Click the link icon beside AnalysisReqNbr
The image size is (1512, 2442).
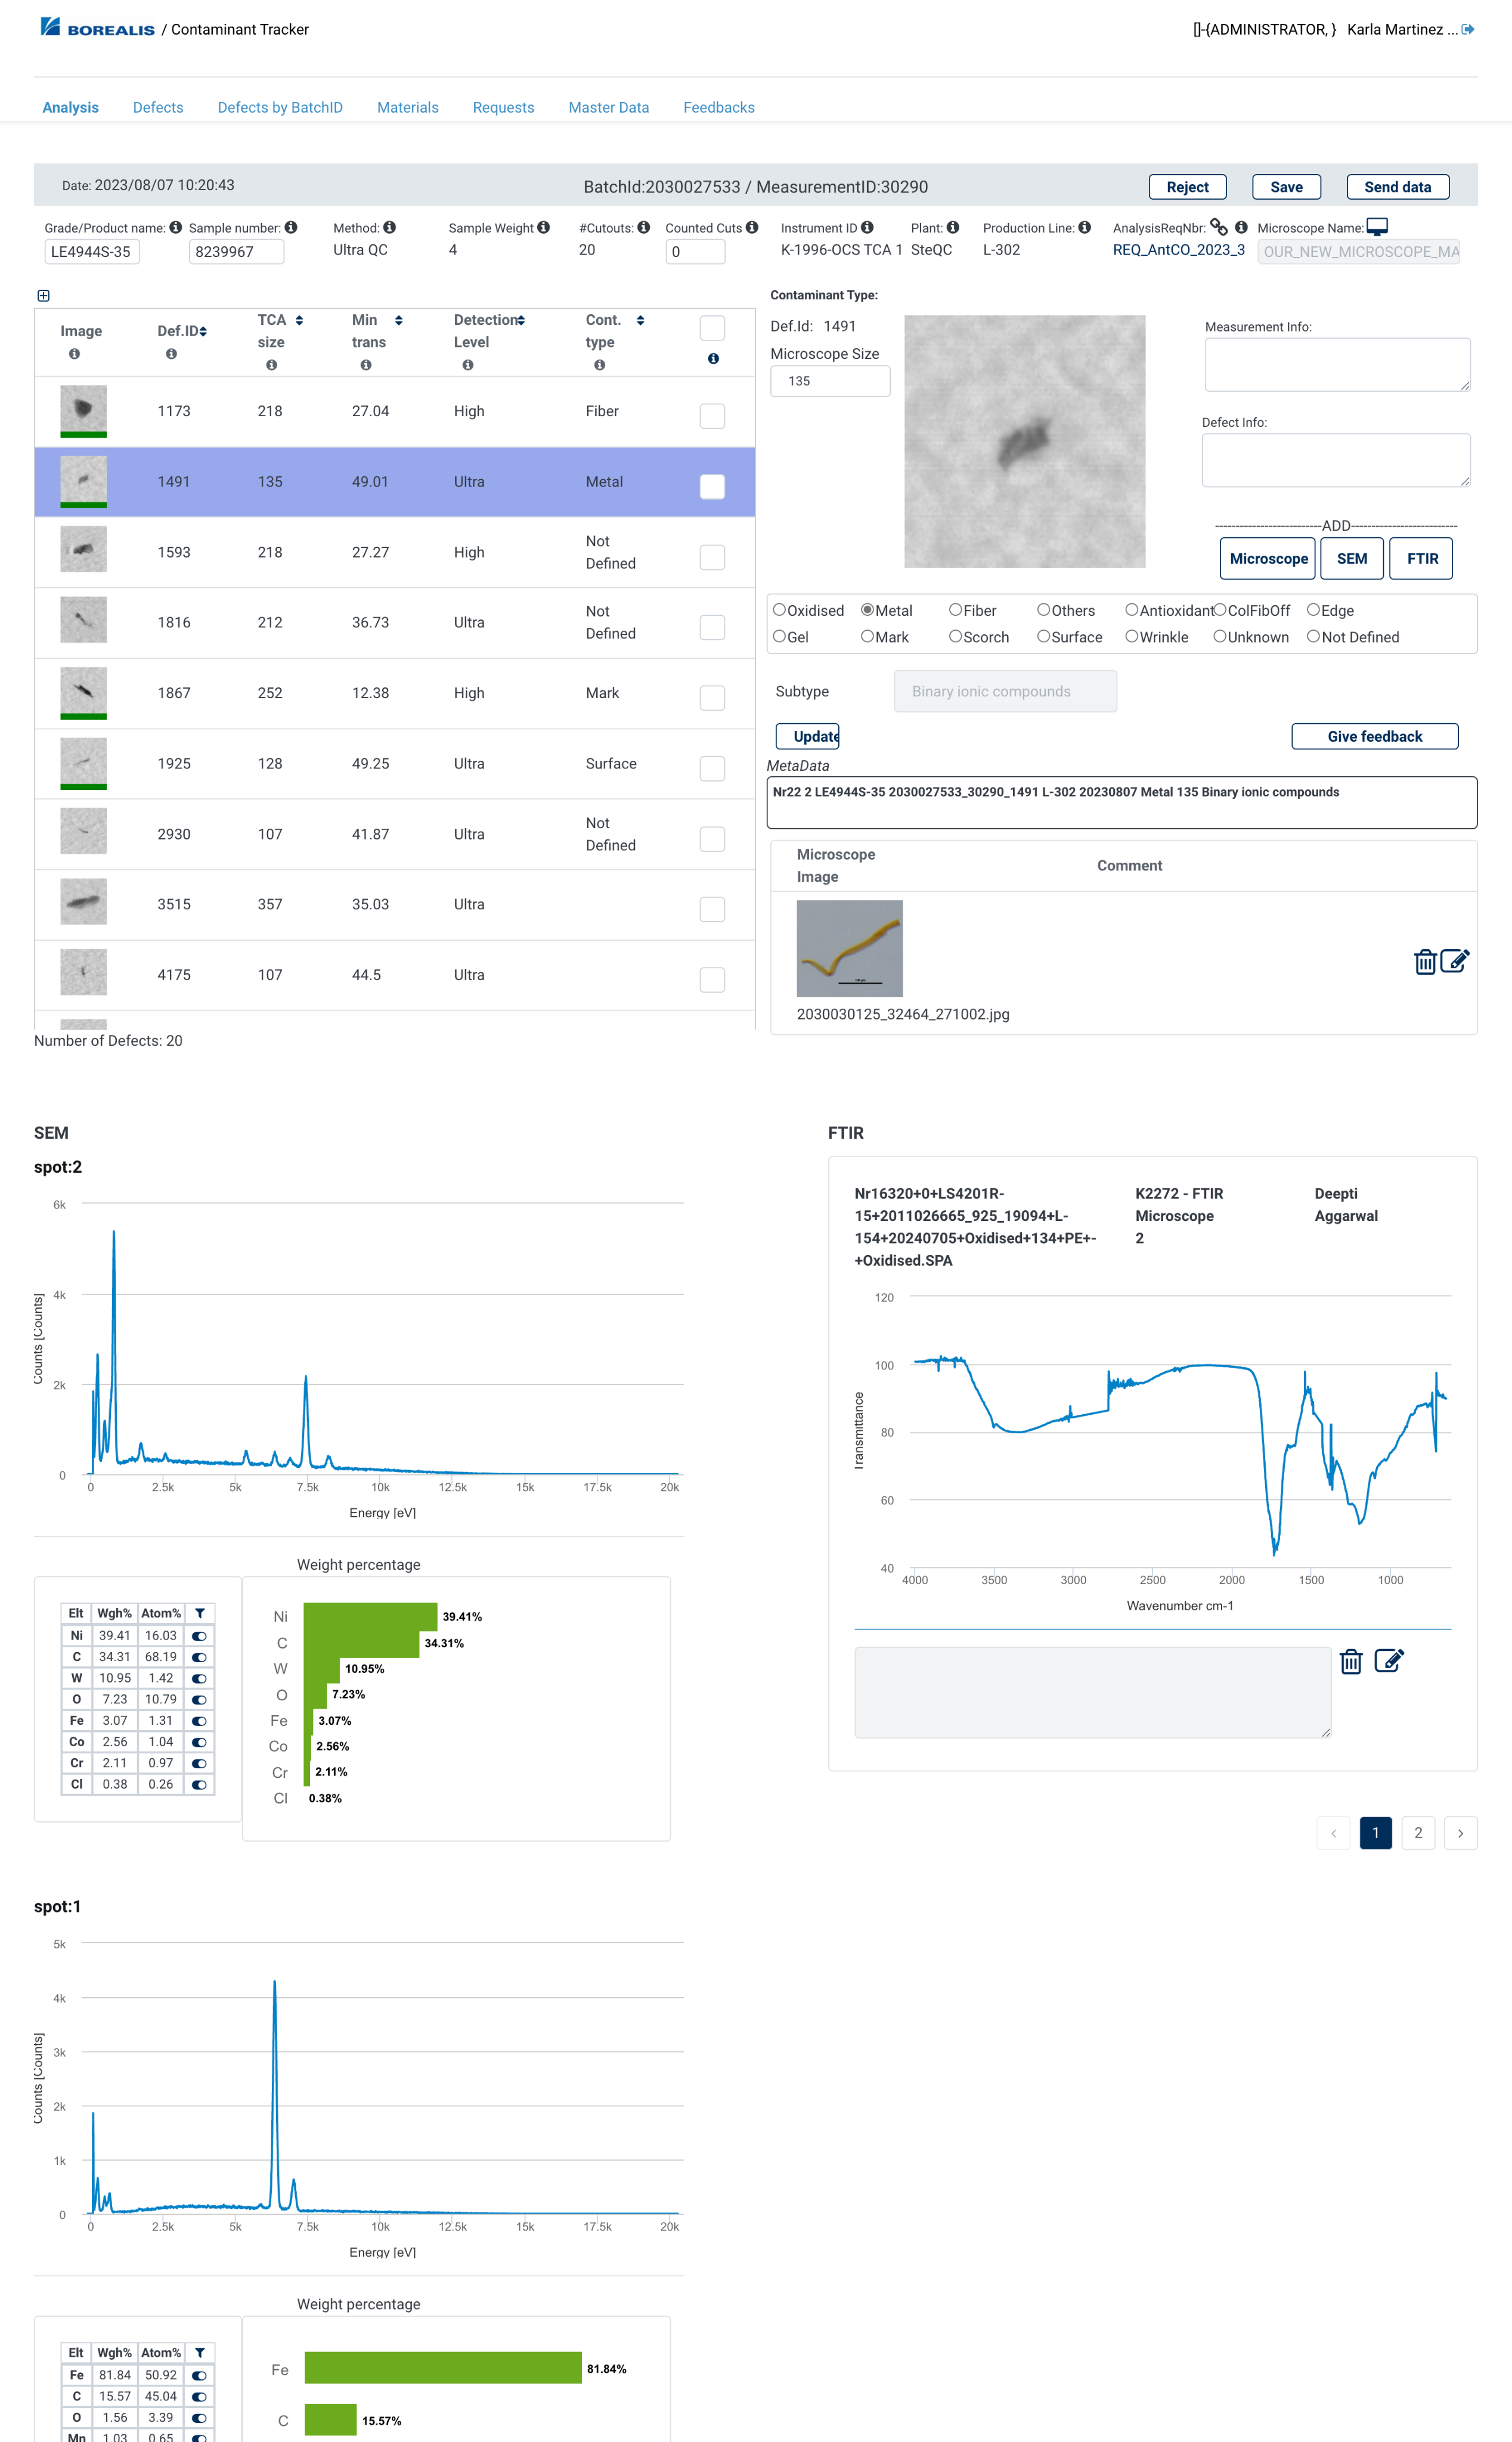1218,227
